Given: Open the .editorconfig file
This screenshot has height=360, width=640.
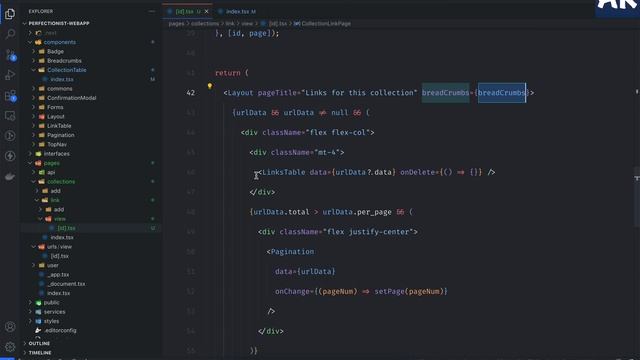Looking at the screenshot, I should point(60,330).
